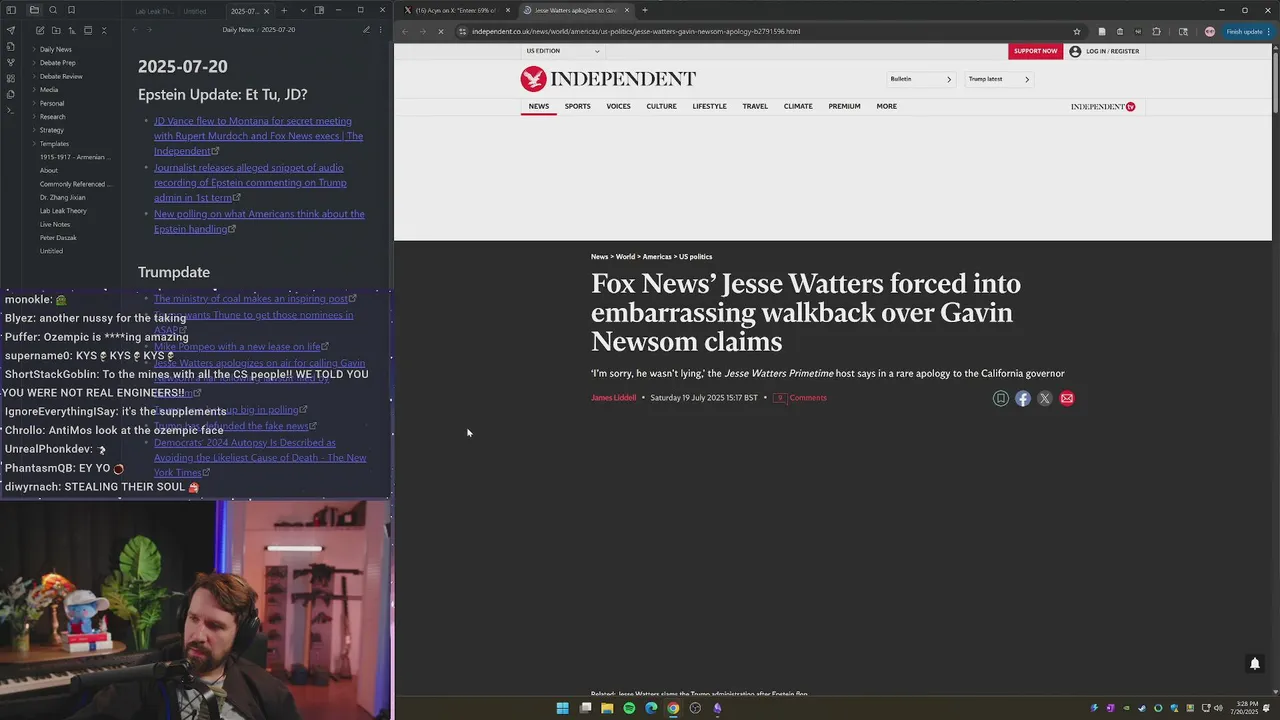This screenshot has height=720, width=1280.
Task: Open the Trump latest link
Action: pos(998,79)
